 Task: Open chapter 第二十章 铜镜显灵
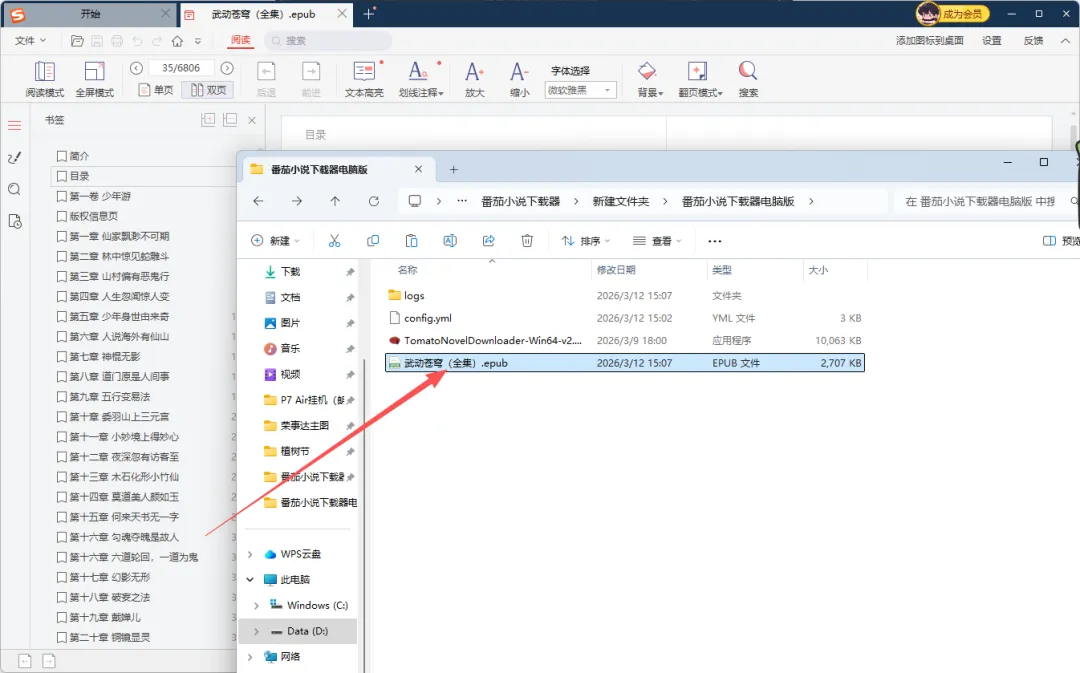click(x=110, y=637)
